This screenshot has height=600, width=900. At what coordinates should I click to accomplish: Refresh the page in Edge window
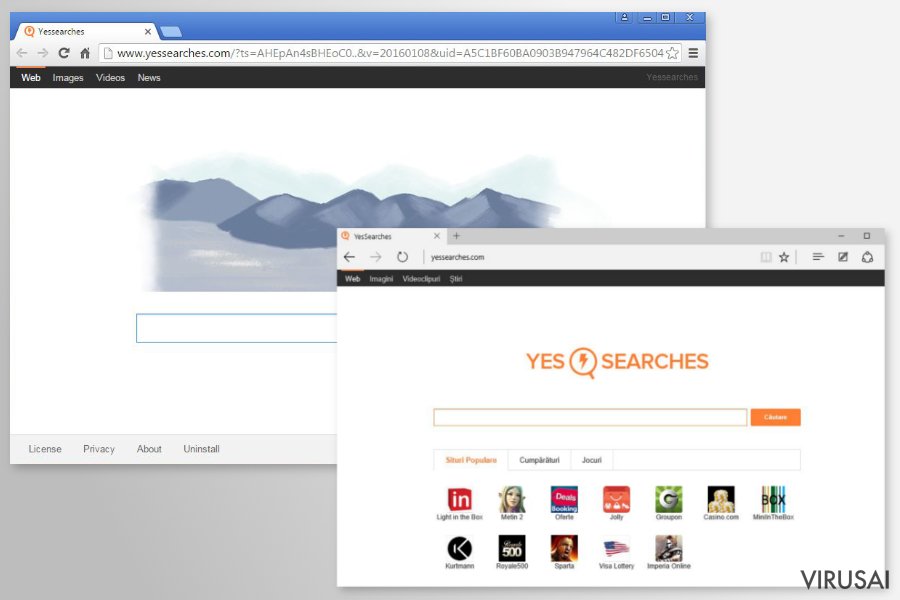402,257
